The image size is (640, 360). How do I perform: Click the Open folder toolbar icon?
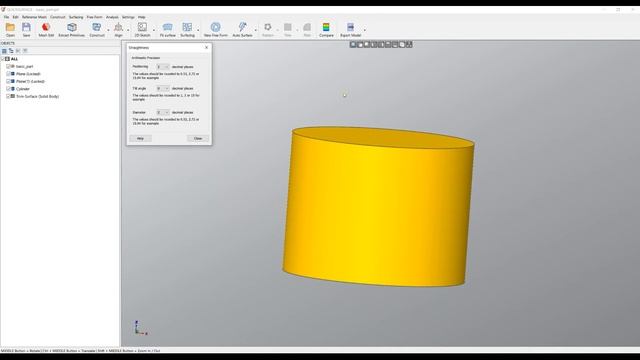coord(10,27)
